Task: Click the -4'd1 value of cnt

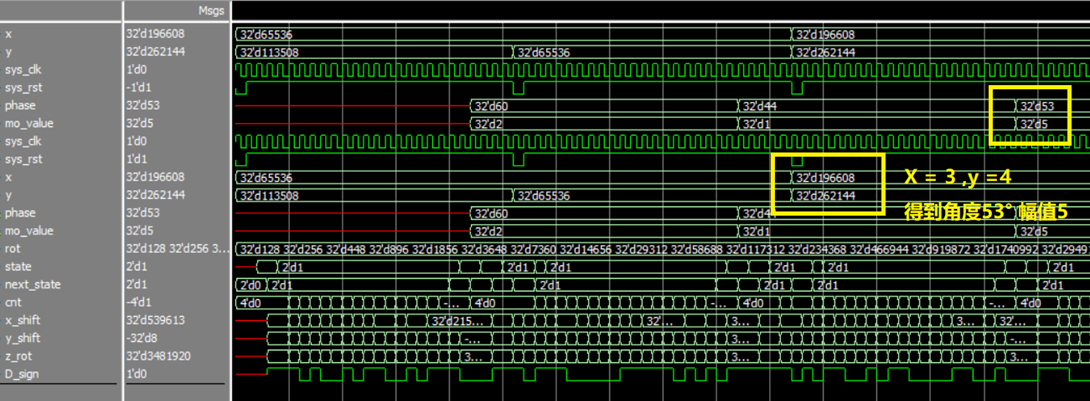Action: pos(138,302)
